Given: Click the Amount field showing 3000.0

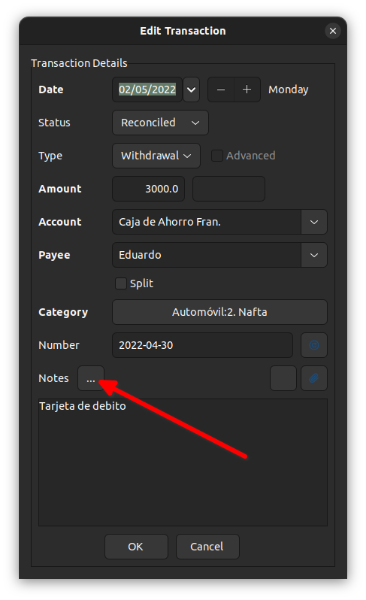Looking at the screenshot, I should [149, 189].
